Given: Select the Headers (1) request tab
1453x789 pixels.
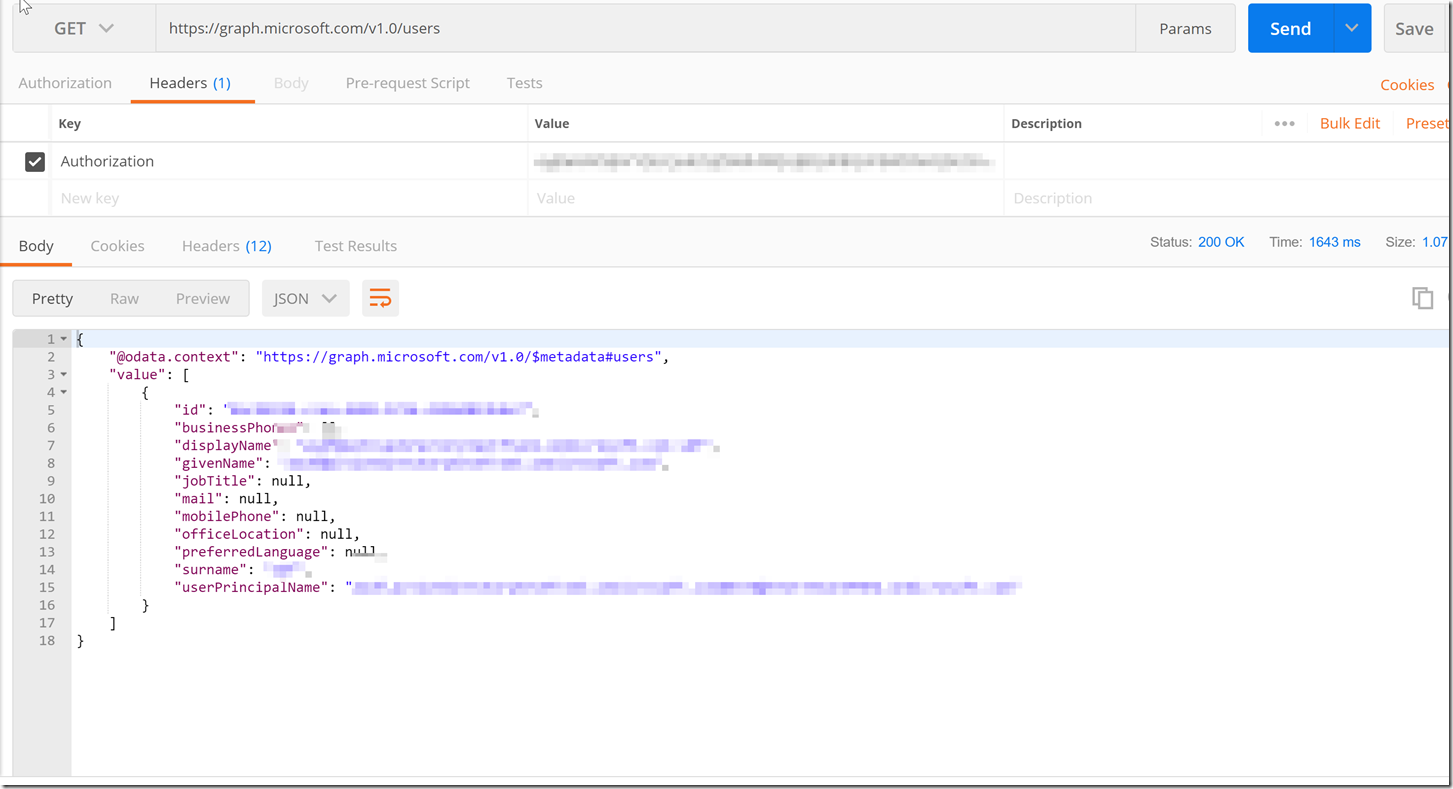Looking at the screenshot, I should click(190, 83).
